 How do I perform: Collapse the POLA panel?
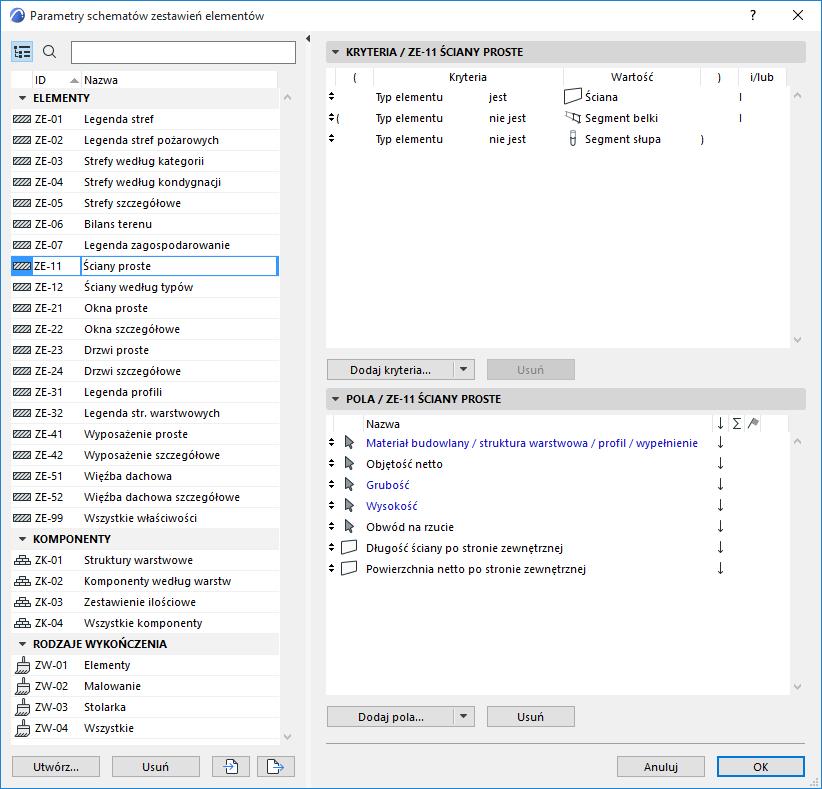[336, 399]
